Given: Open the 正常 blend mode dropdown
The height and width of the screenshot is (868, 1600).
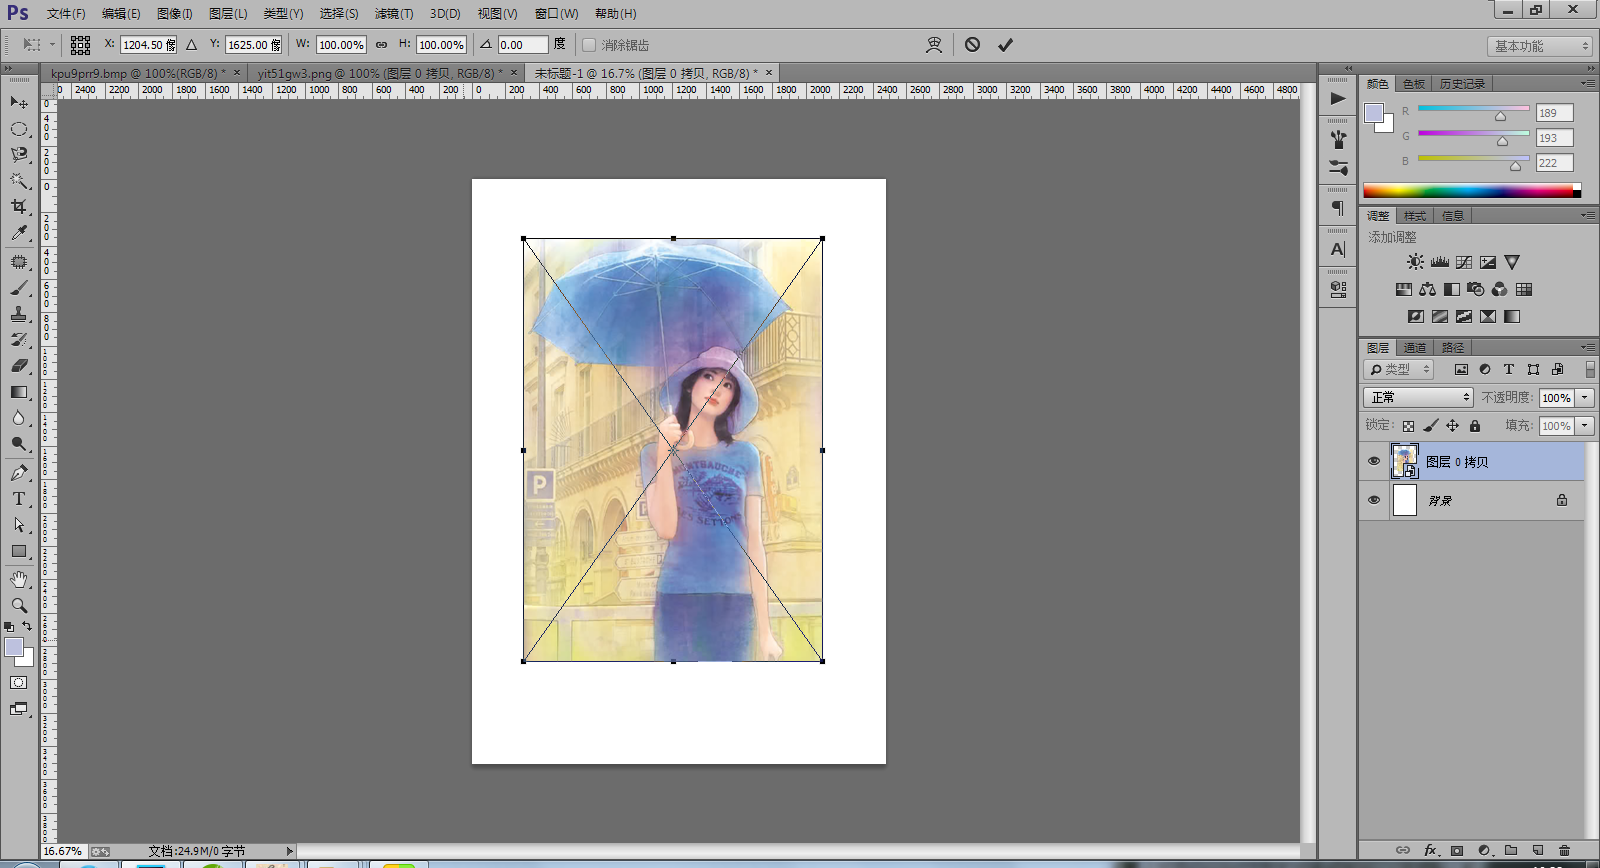Looking at the screenshot, I should (x=1418, y=398).
